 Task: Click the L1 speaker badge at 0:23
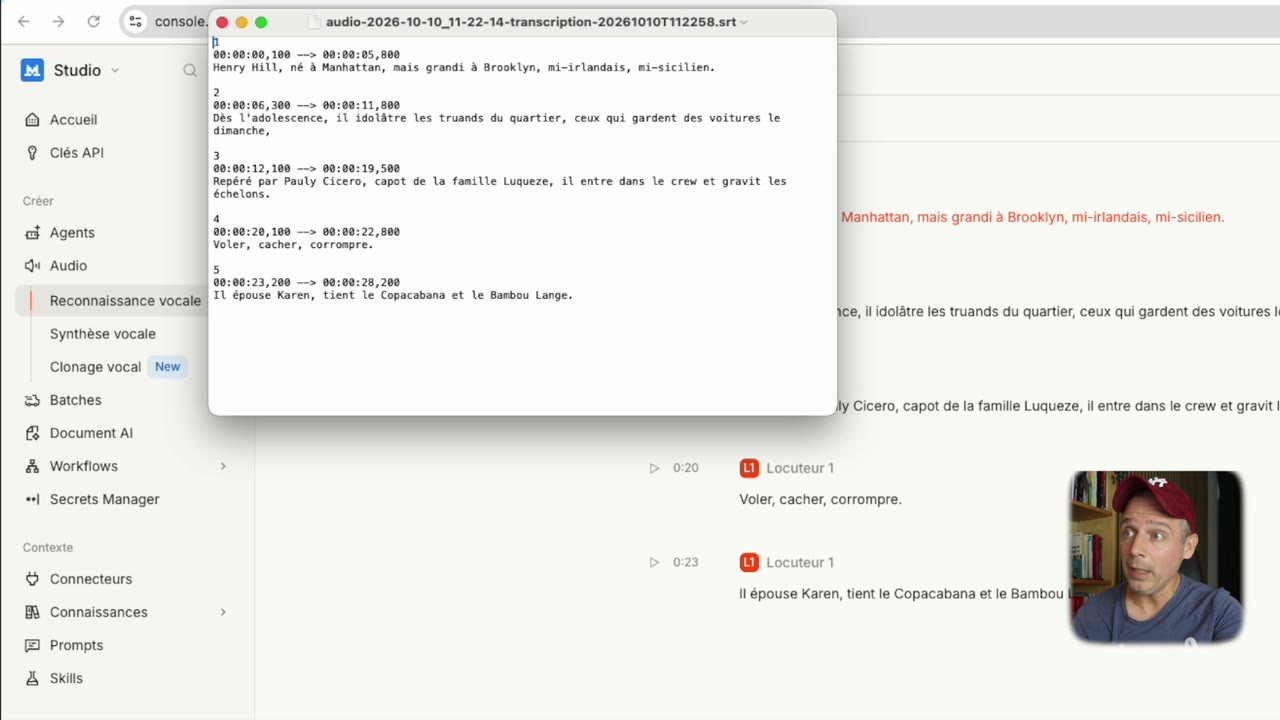click(x=749, y=562)
